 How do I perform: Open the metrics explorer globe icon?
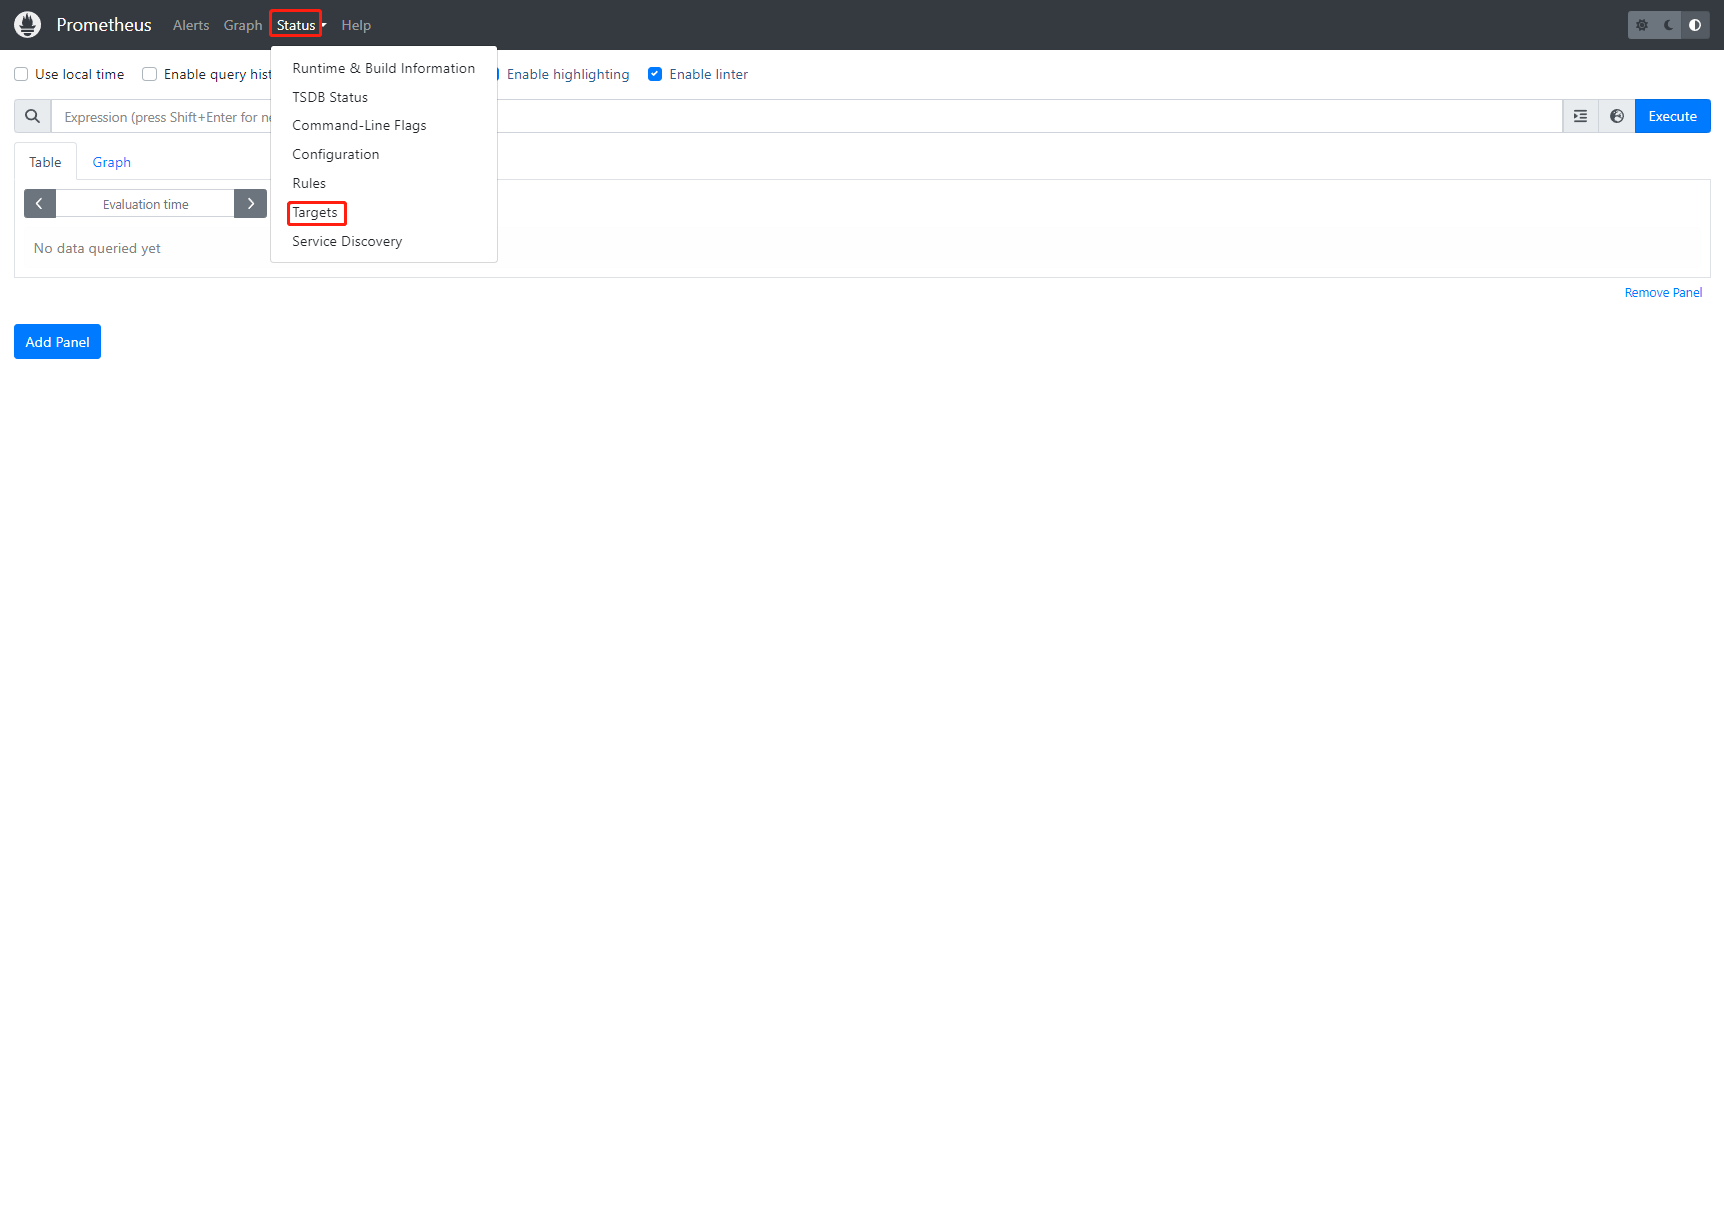(x=1617, y=116)
